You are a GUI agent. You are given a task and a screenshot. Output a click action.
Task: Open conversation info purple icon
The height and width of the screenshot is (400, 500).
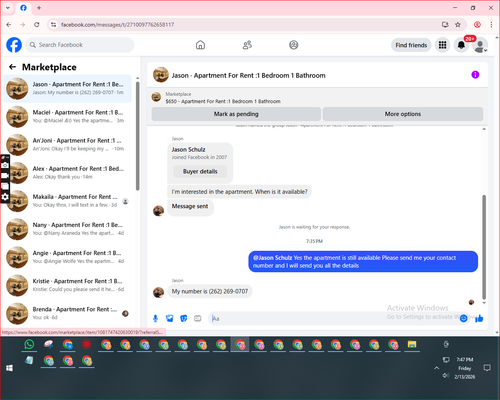click(475, 75)
